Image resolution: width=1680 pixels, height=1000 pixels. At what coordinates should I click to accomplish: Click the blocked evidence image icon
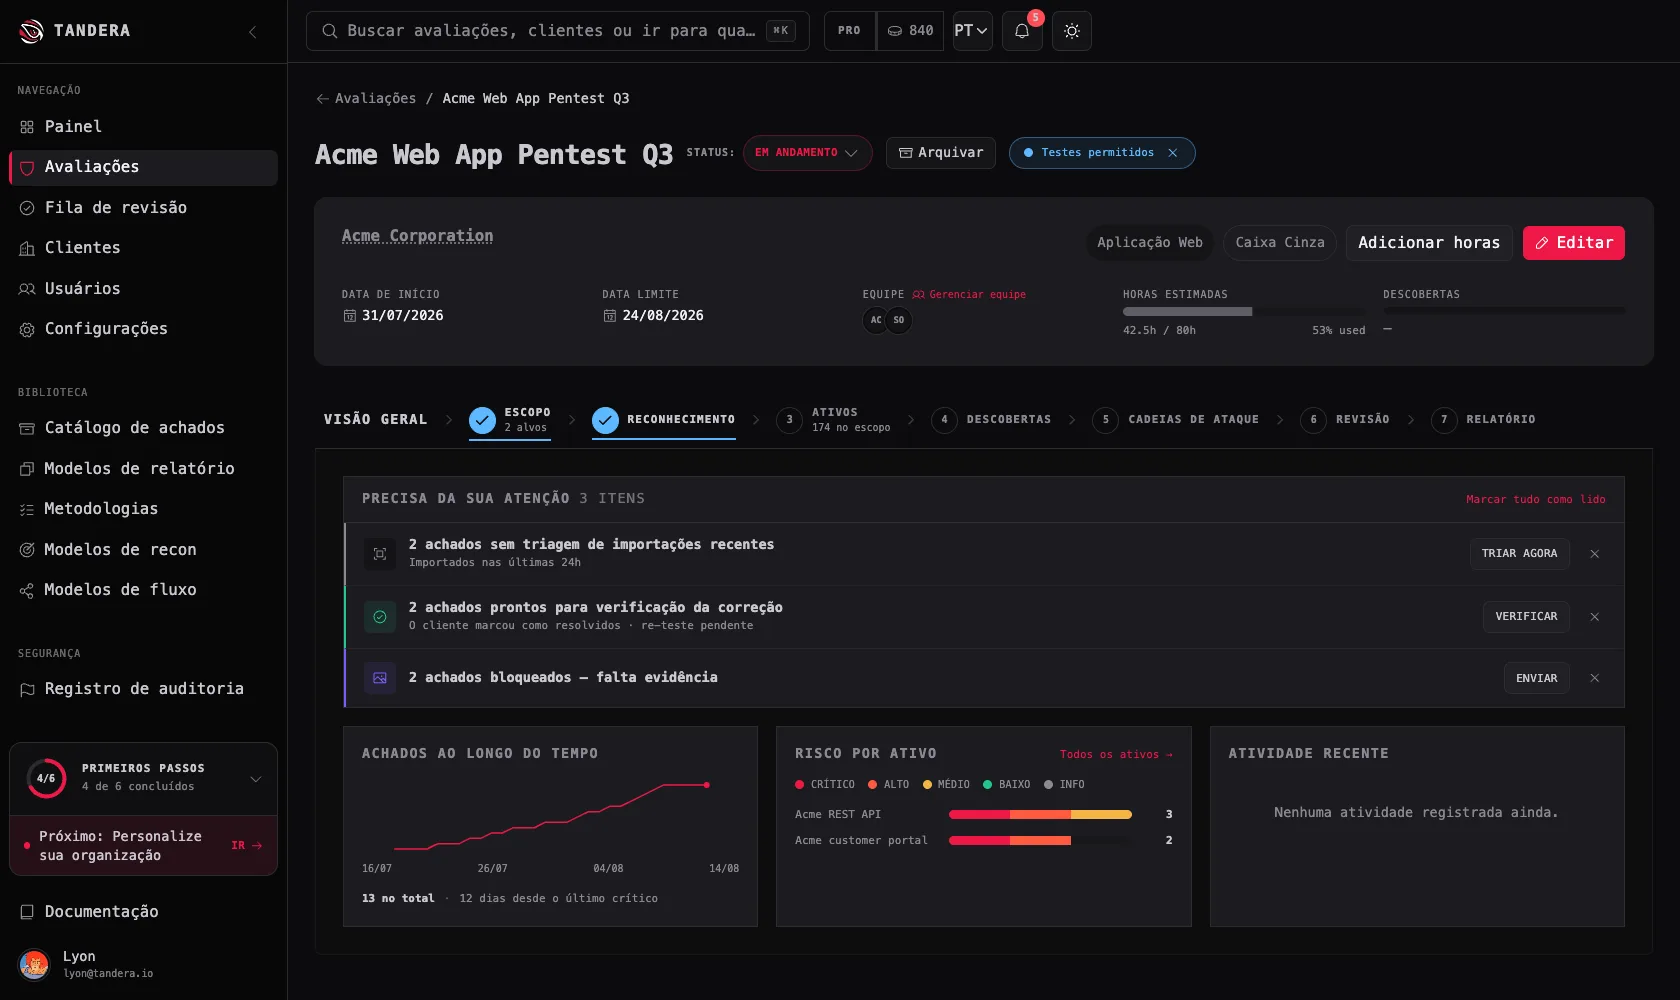(x=380, y=678)
